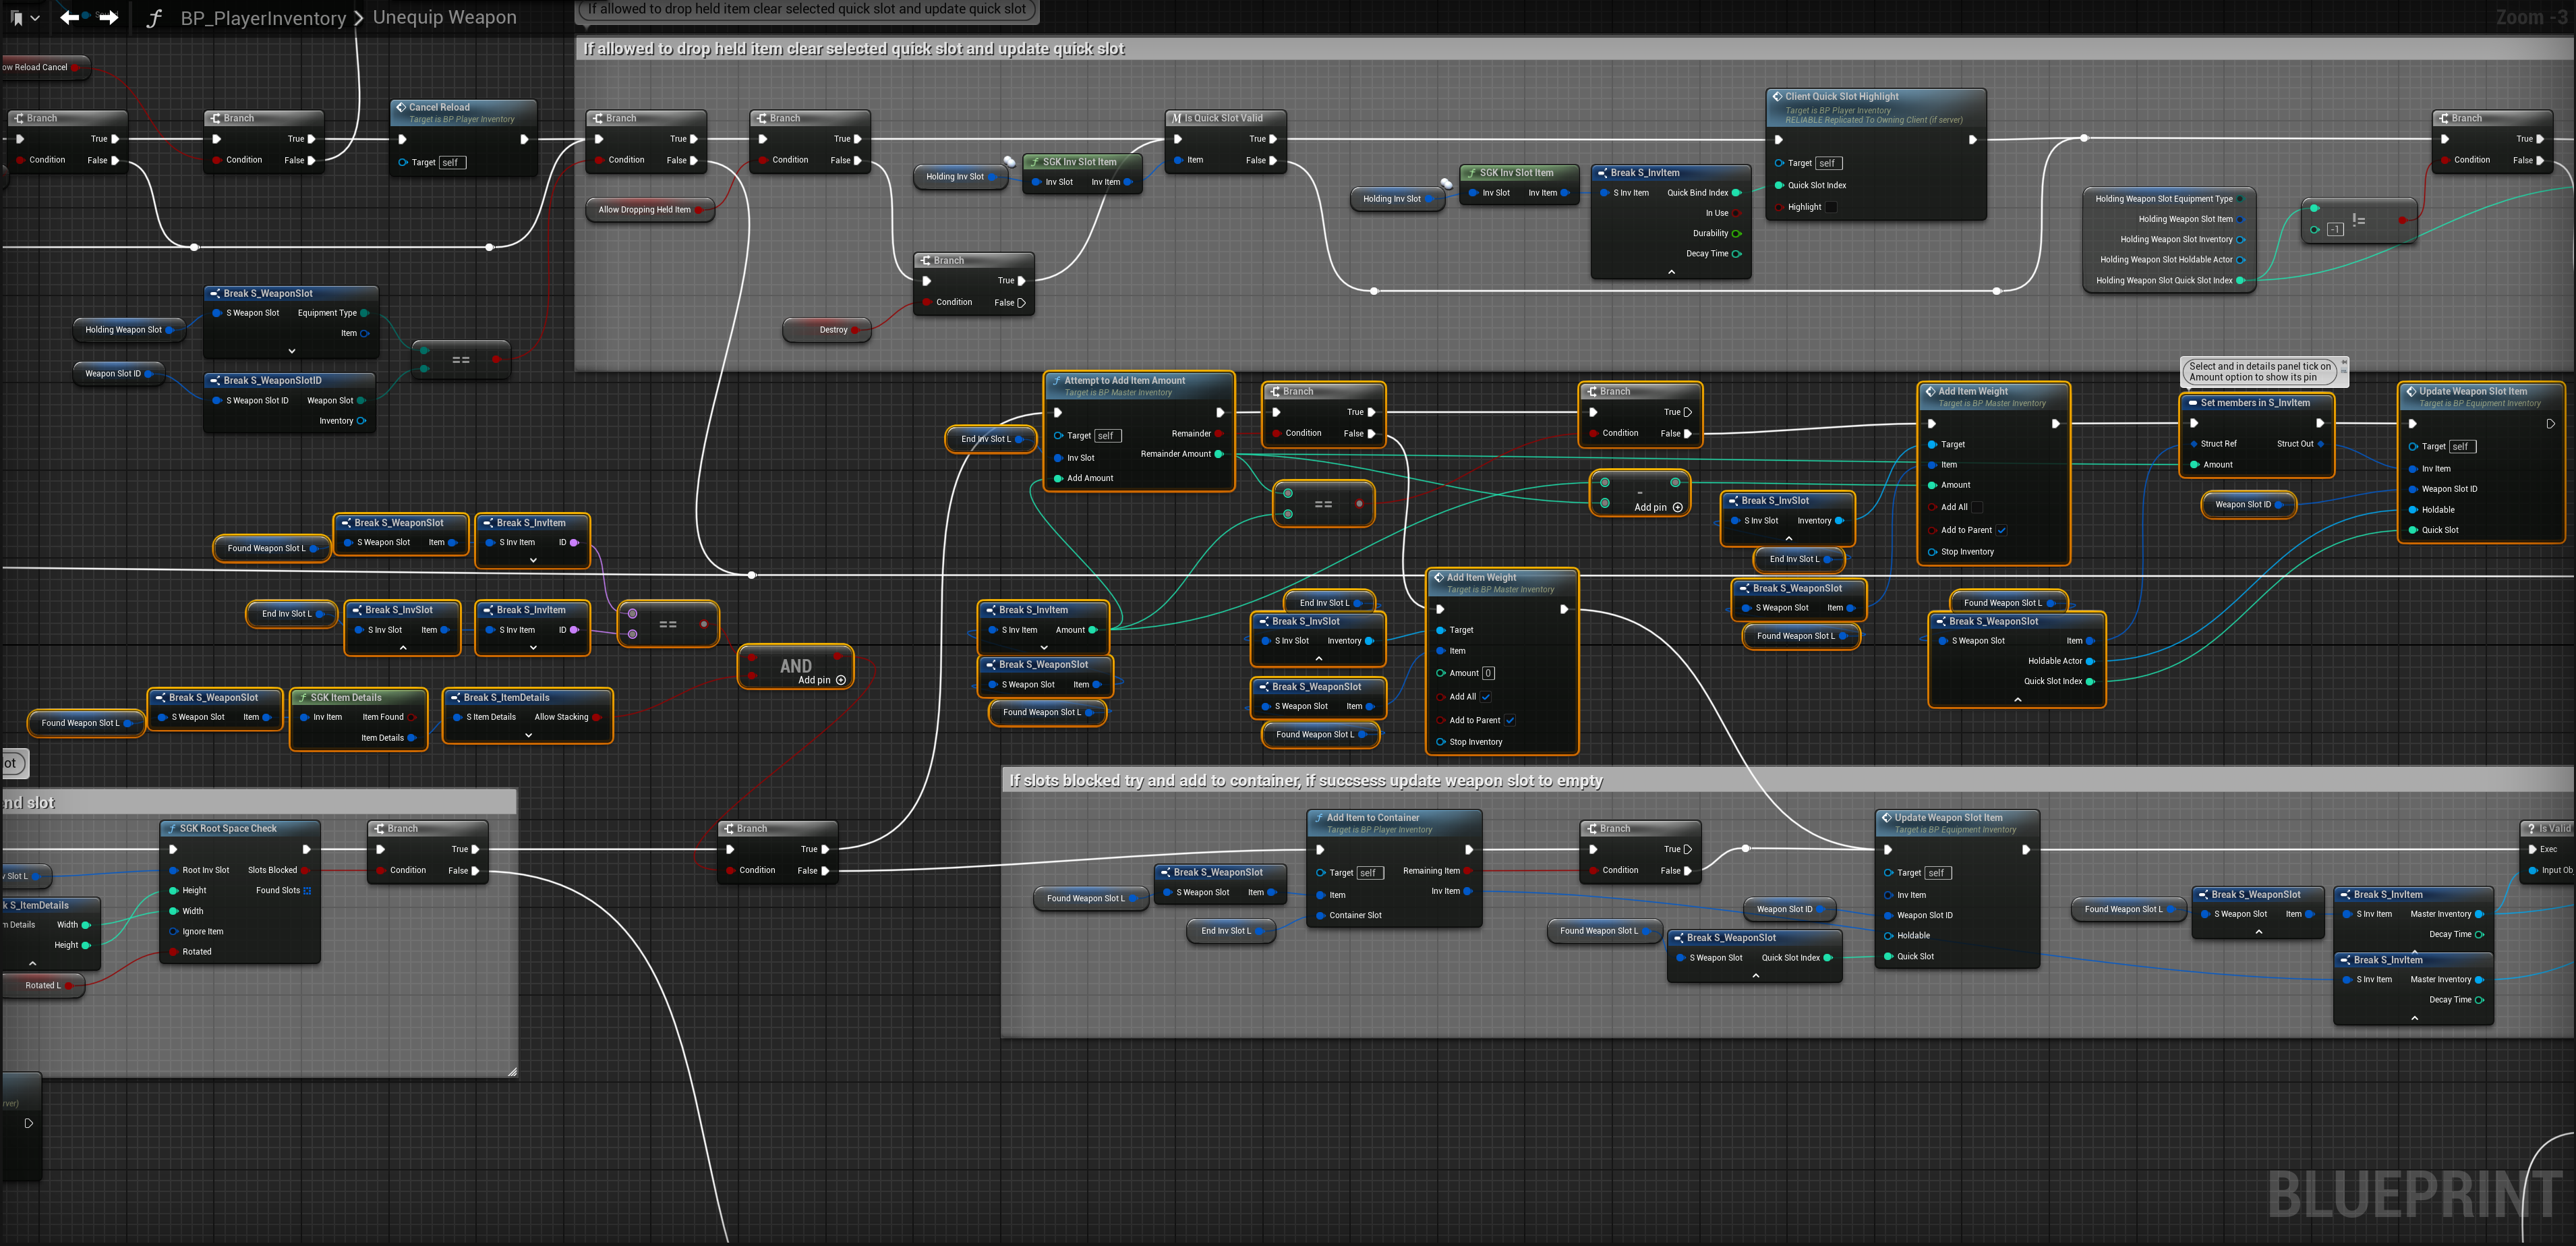Select the Allow Dropping Held Item node
This screenshot has height=1246, width=2576.
coord(644,210)
